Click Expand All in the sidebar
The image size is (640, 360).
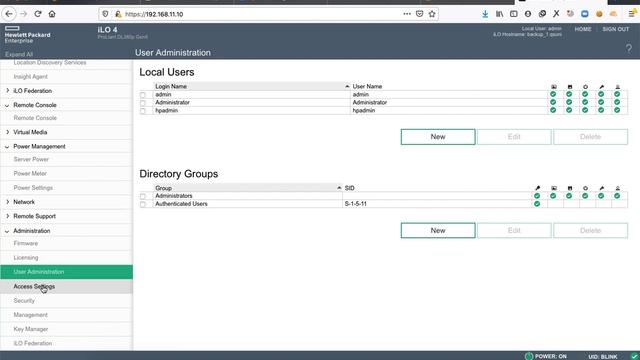pyautogui.click(x=19, y=54)
